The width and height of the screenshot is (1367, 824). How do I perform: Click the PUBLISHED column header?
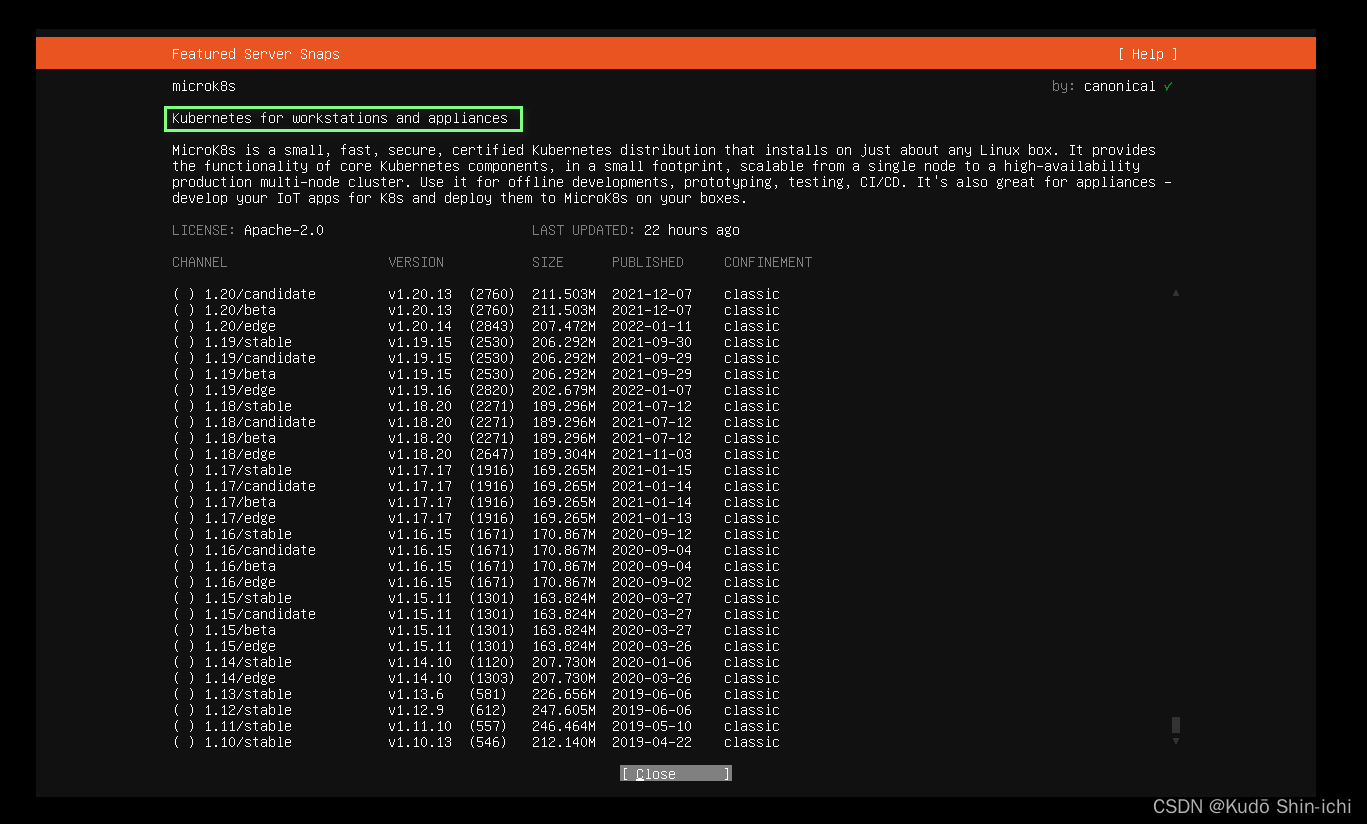pyautogui.click(x=648, y=262)
